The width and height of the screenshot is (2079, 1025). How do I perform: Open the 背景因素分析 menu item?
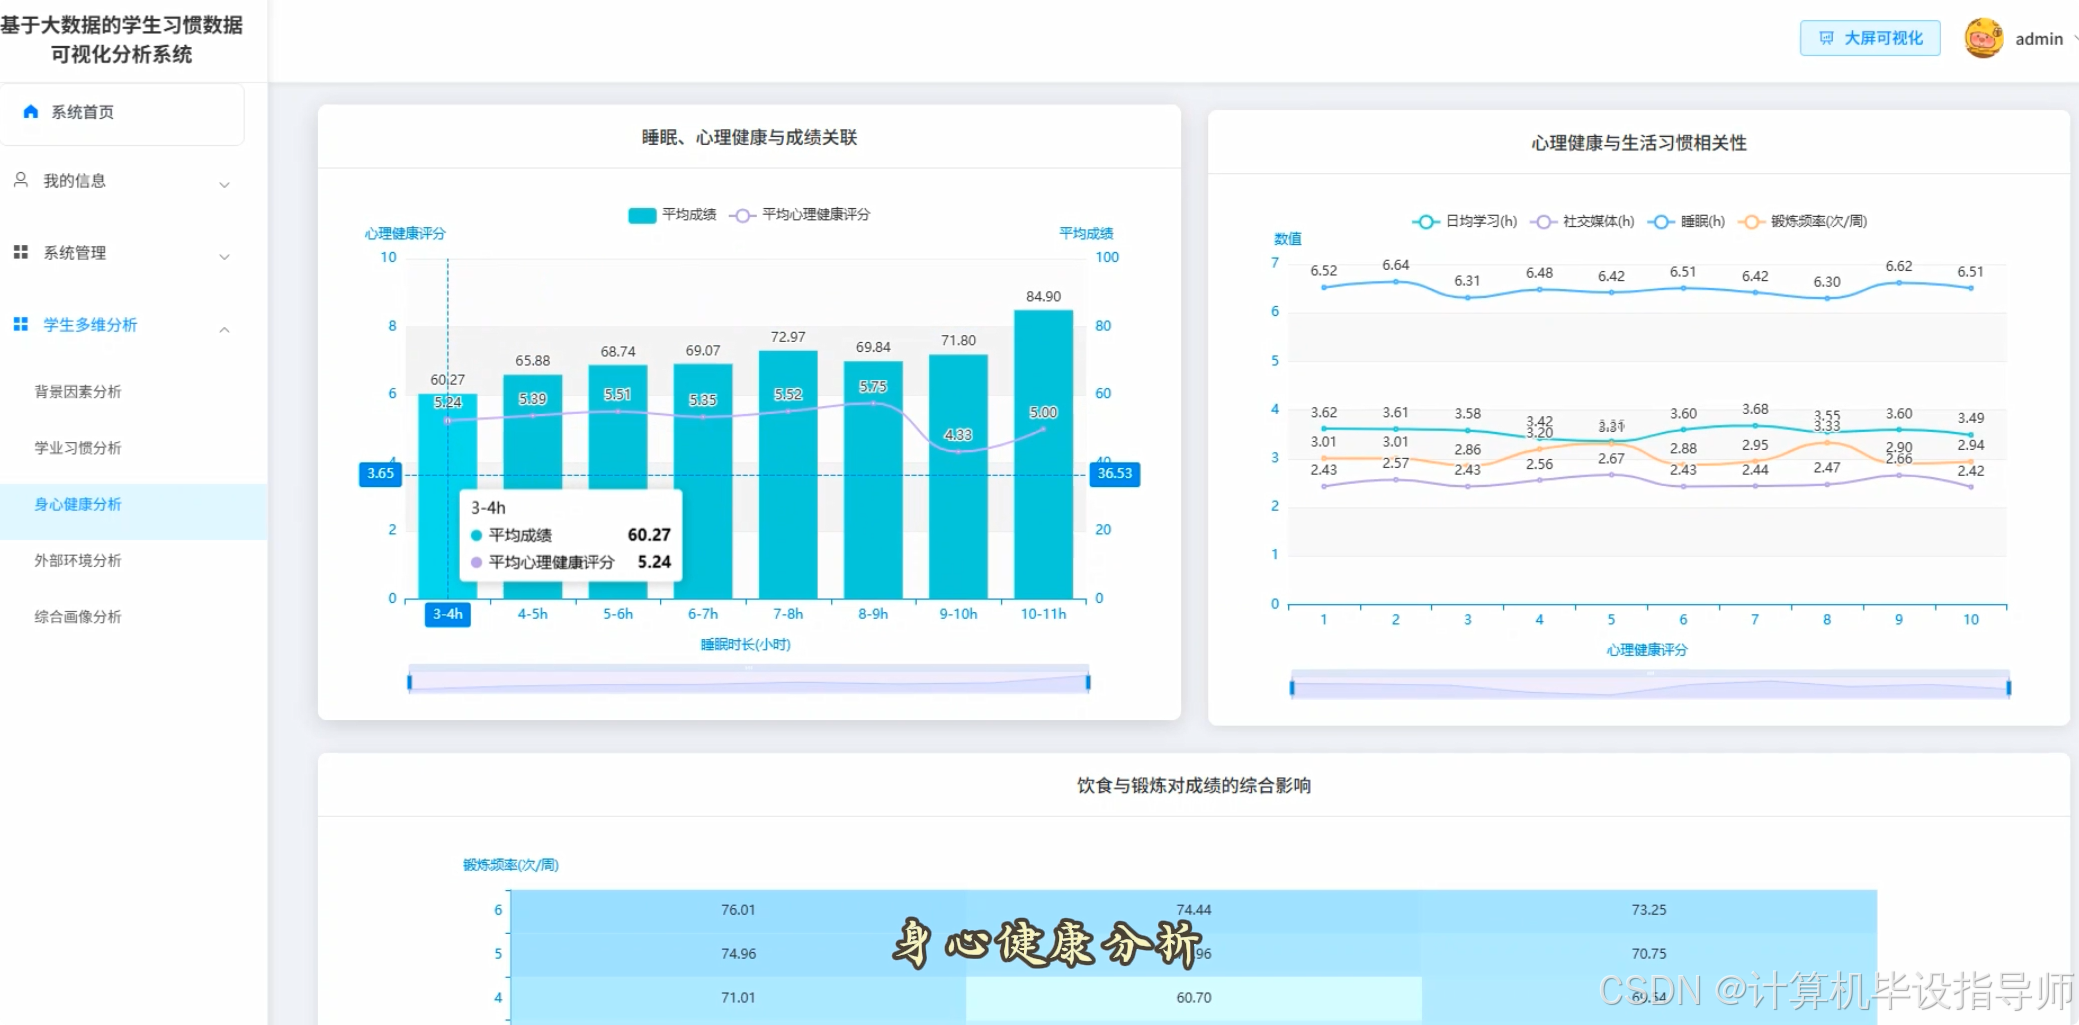(x=78, y=391)
